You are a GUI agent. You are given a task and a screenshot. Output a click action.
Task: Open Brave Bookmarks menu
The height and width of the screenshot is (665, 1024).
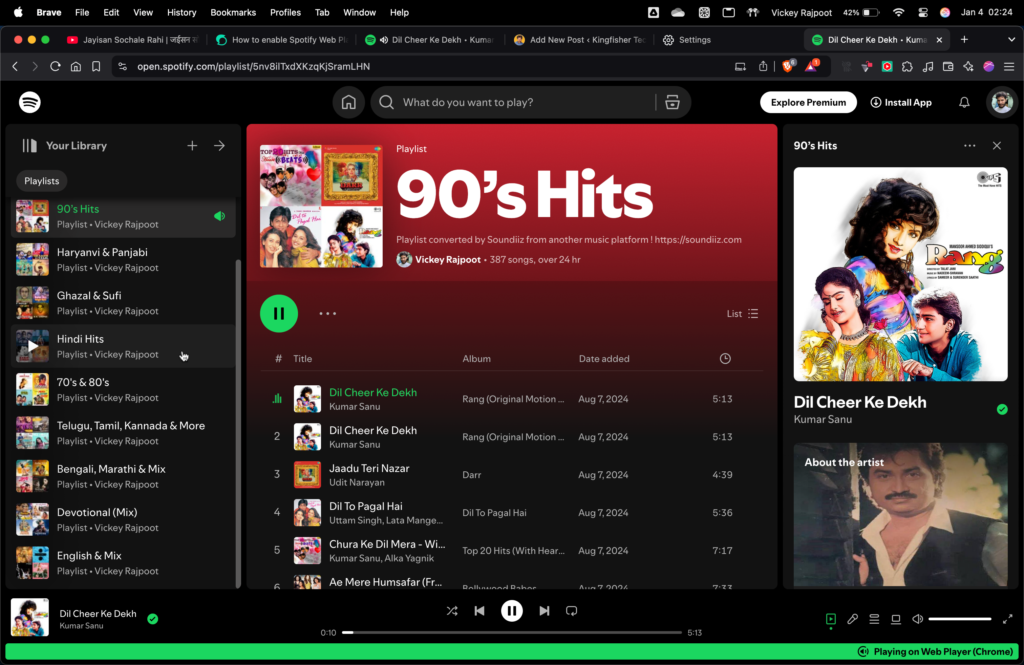coord(233,12)
